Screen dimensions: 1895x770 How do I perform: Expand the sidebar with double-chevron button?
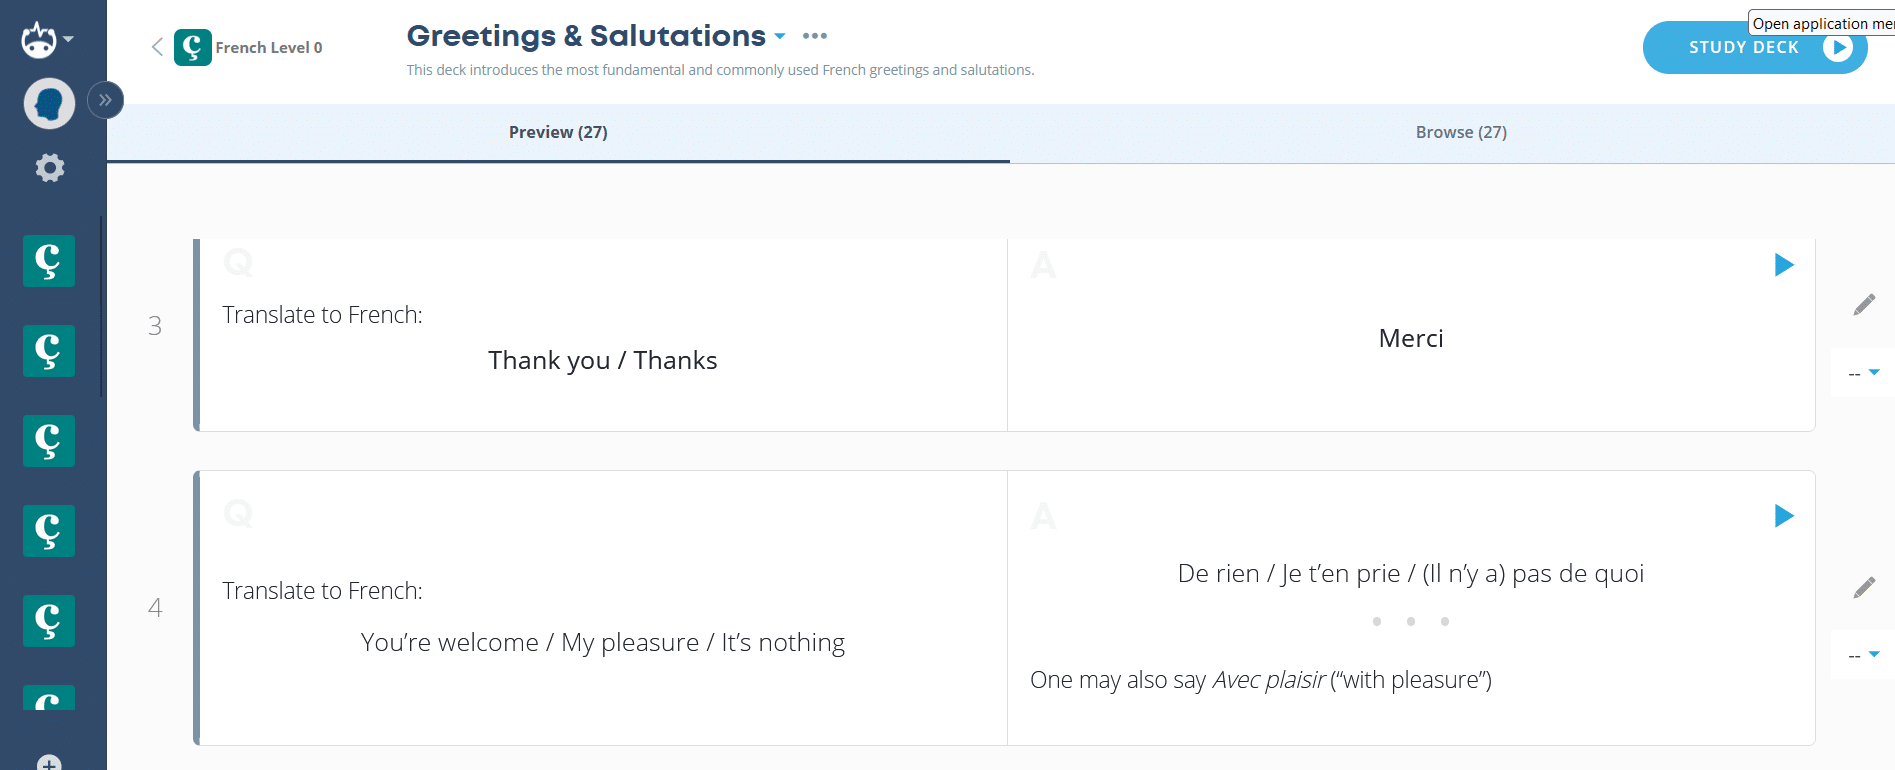(x=105, y=100)
